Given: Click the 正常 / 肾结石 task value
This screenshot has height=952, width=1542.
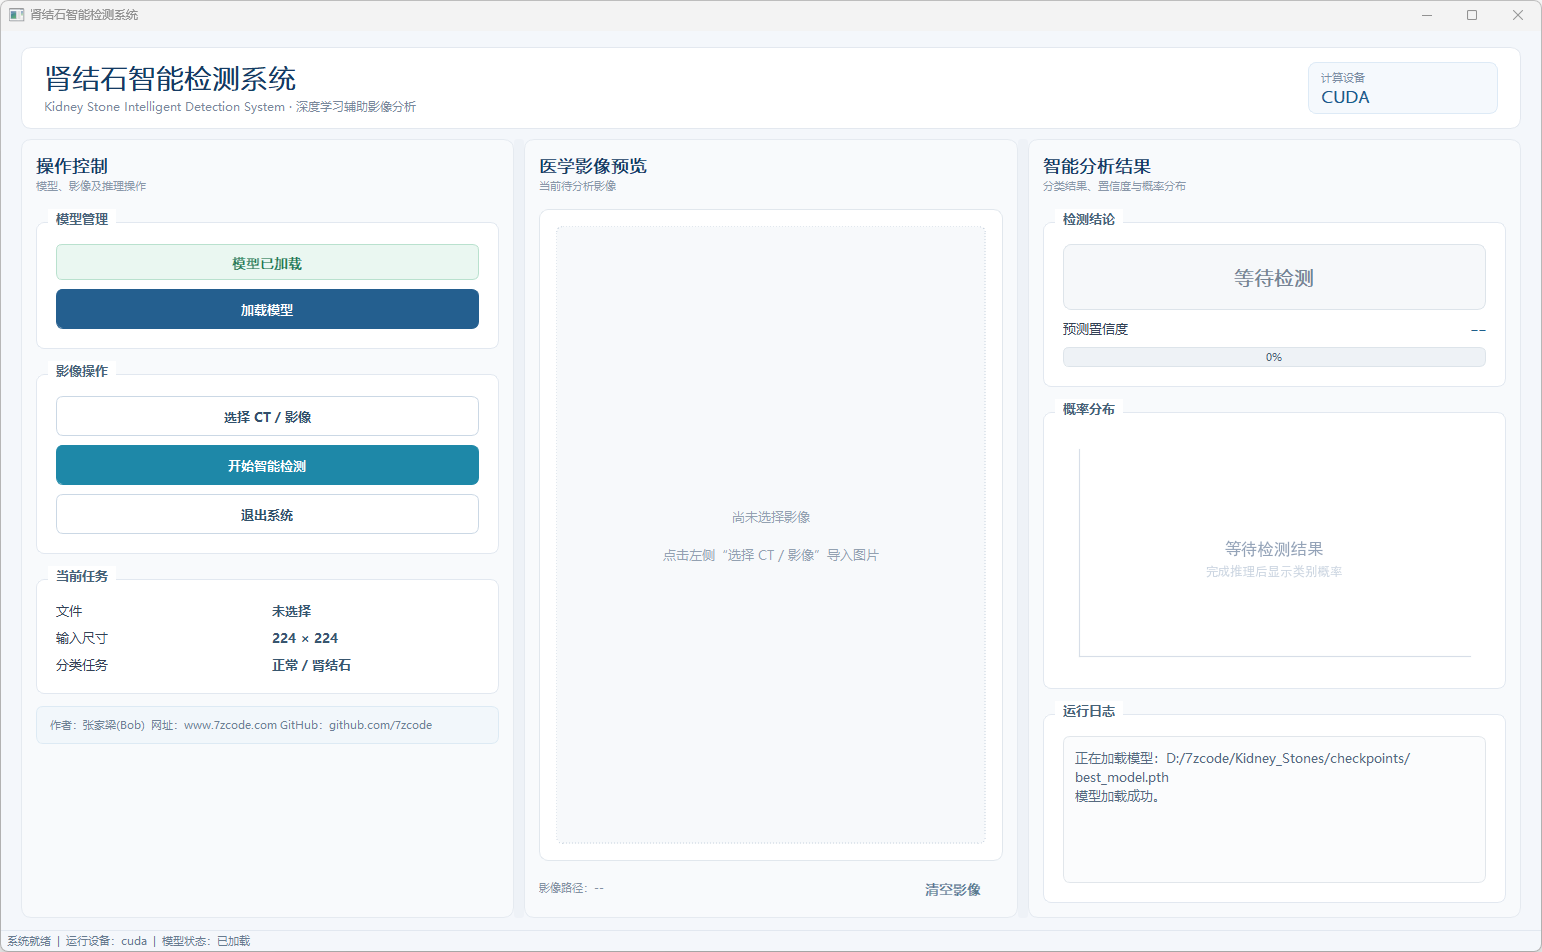Looking at the screenshot, I should tap(311, 665).
